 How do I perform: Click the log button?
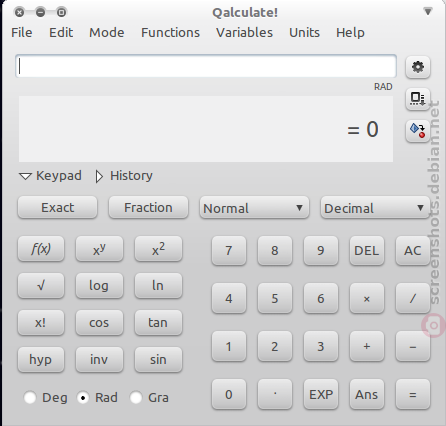[x=99, y=286]
